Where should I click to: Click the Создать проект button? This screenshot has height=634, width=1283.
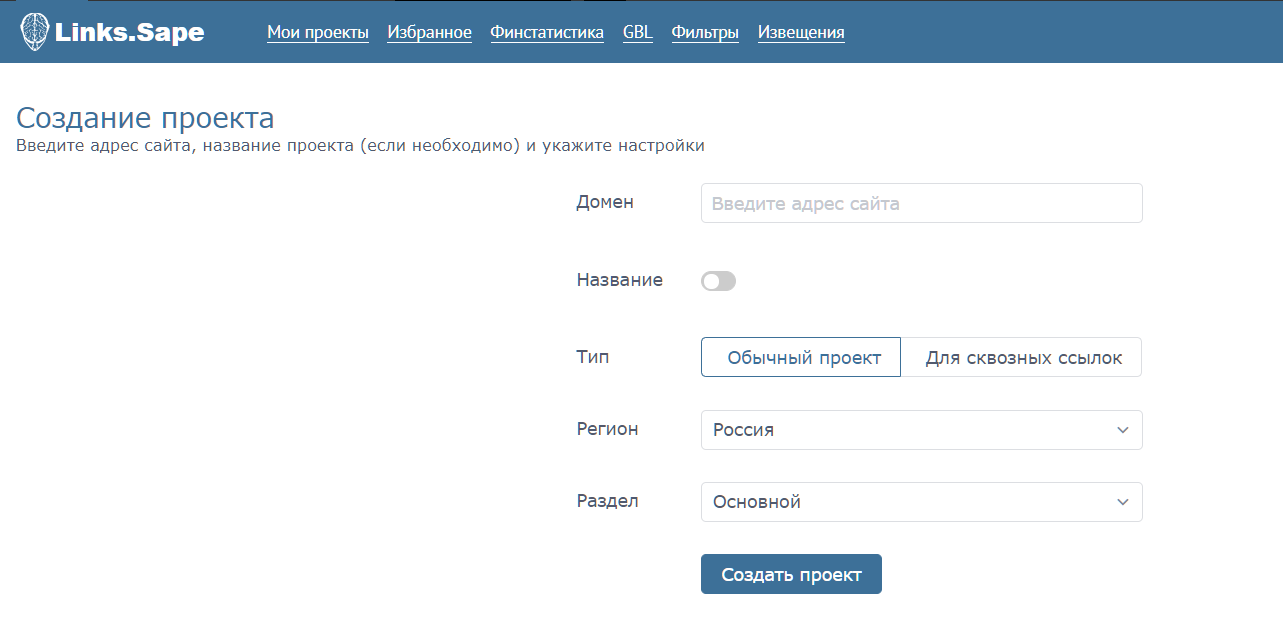[791, 574]
